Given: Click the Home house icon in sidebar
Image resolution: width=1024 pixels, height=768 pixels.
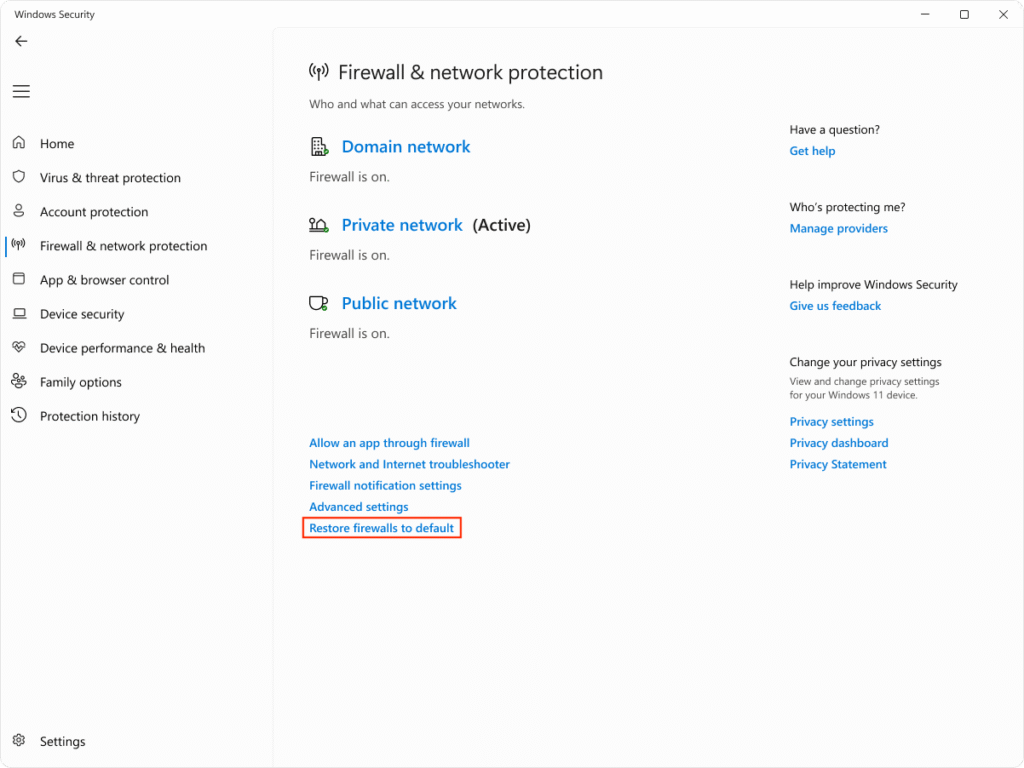Looking at the screenshot, I should click(19, 143).
